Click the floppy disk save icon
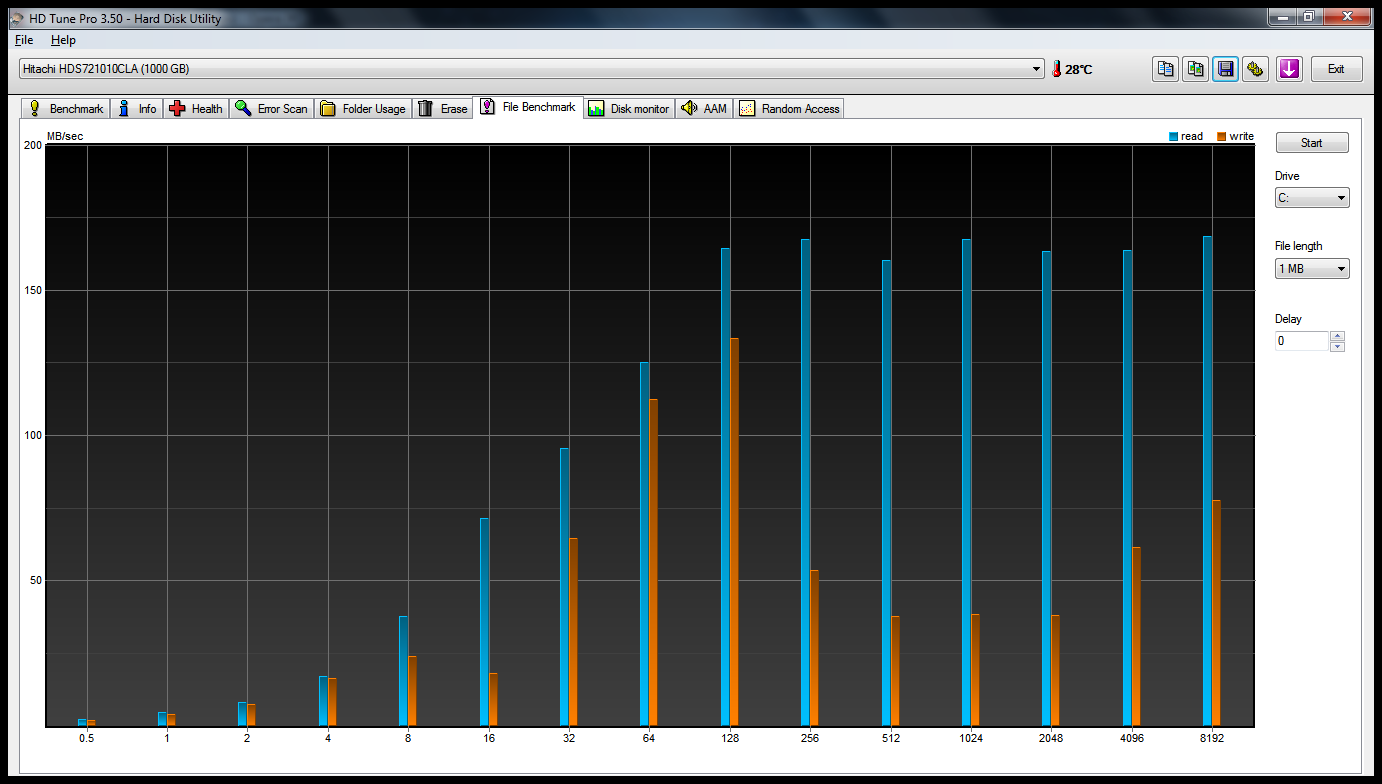 coord(1225,69)
